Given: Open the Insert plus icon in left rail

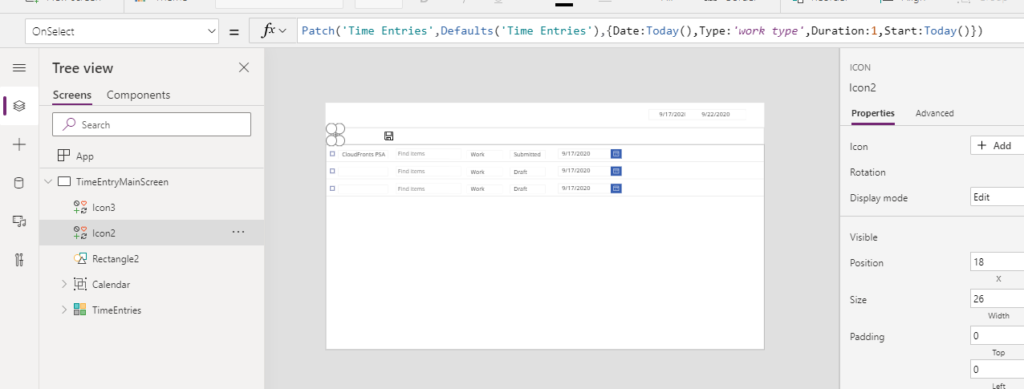Looking at the screenshot, I should [19, 145].
